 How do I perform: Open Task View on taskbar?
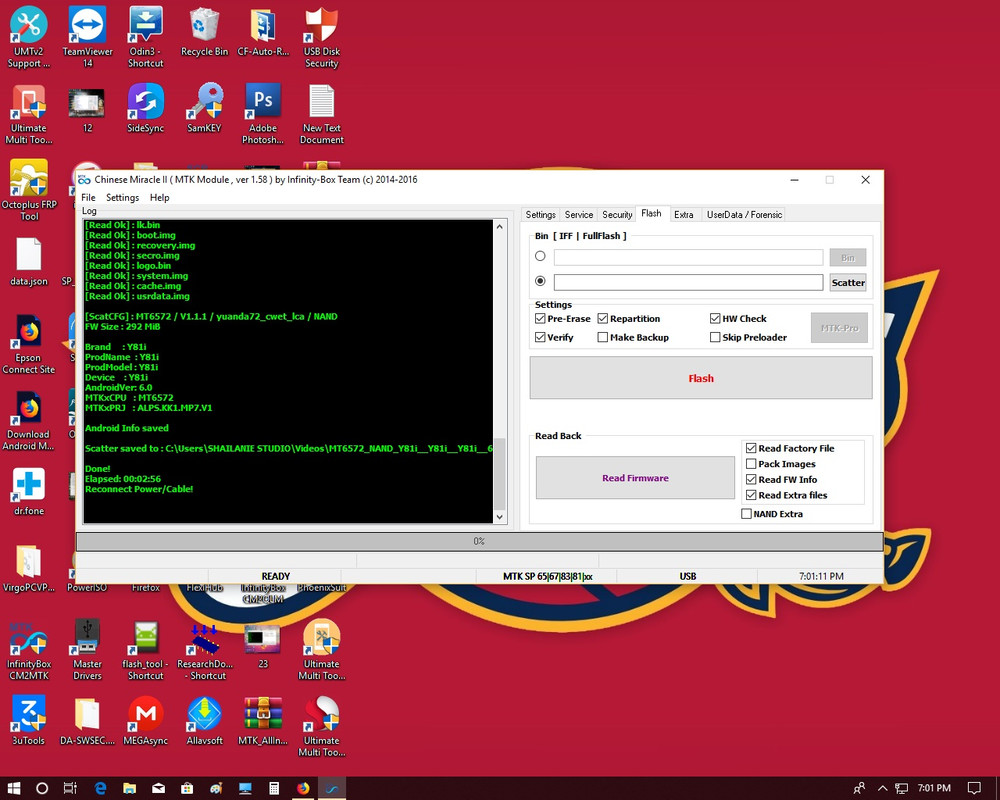pos(70,788)
